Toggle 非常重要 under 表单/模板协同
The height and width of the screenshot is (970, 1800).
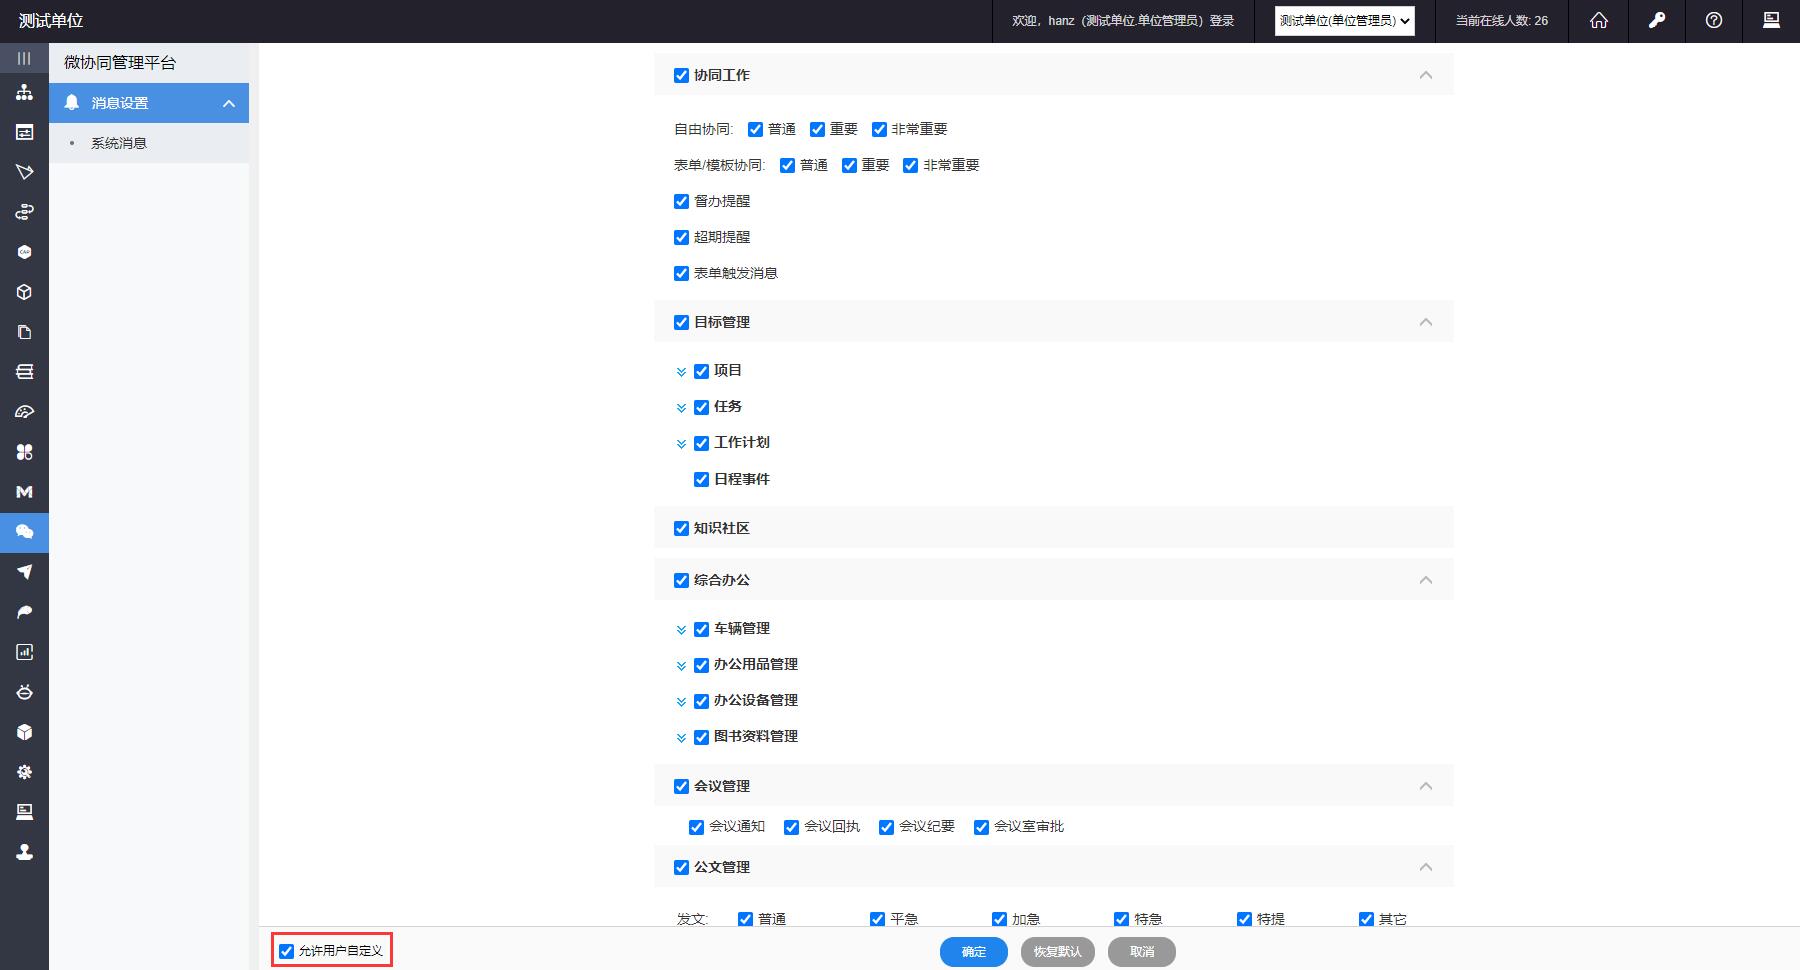pos(910,165)
